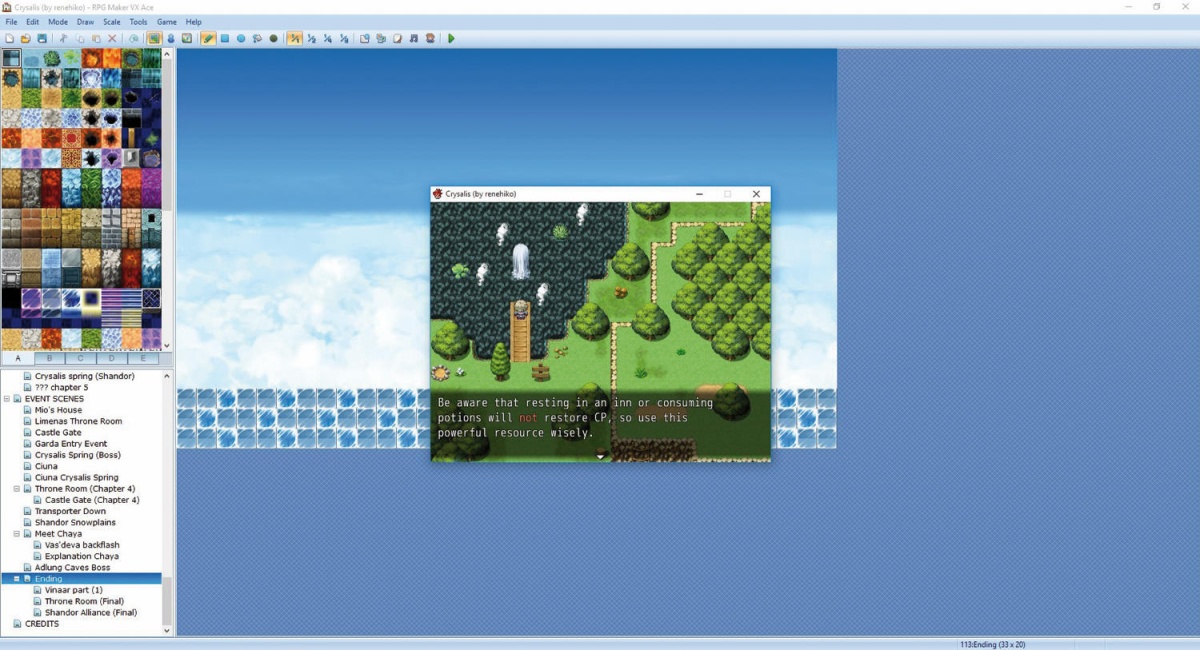The width and height of the screenshot is (1200, 650).
Task: Save the project with the floppy disk icon
Action: pyautogui.click(x=42, y=38)
